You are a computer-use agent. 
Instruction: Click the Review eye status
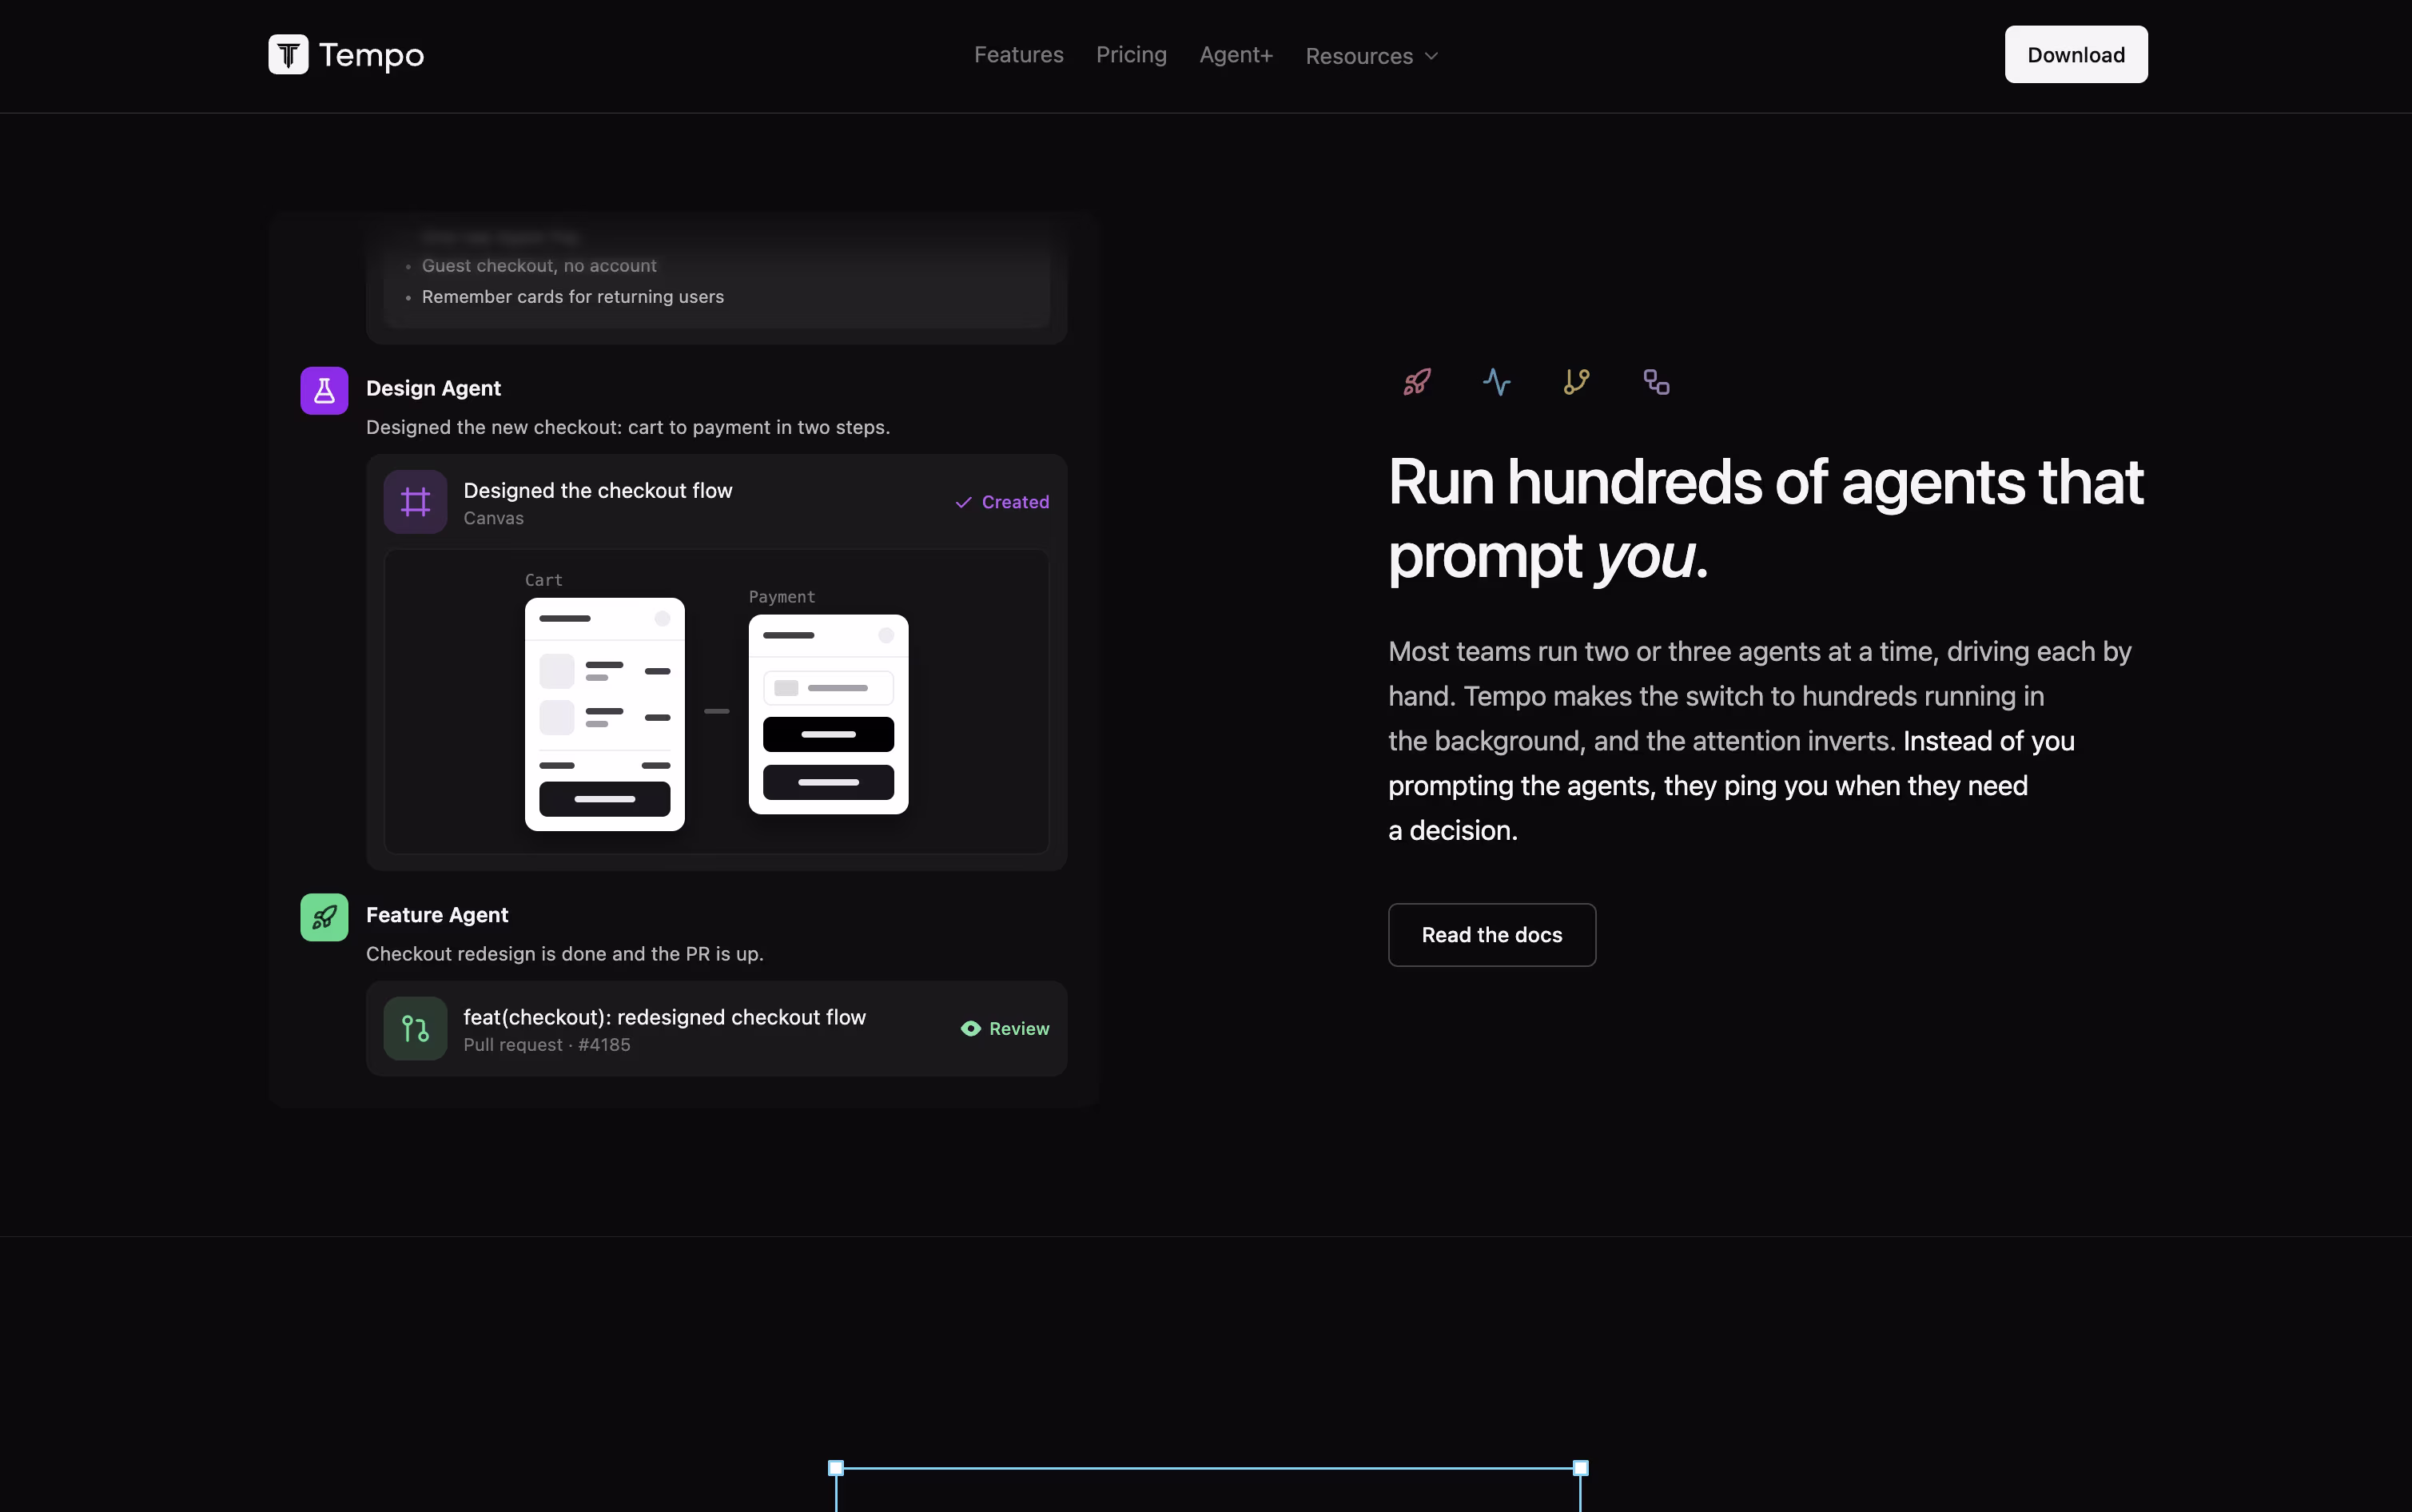tap(1004, 1028)
